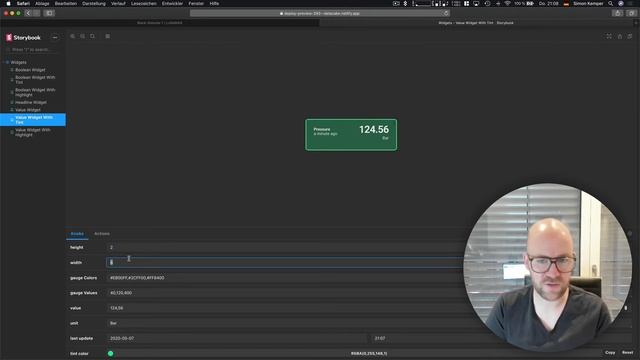640x360 pixels.
Task: Click Safari's share button
Action: pyautogui.click(x=618, y=13)
